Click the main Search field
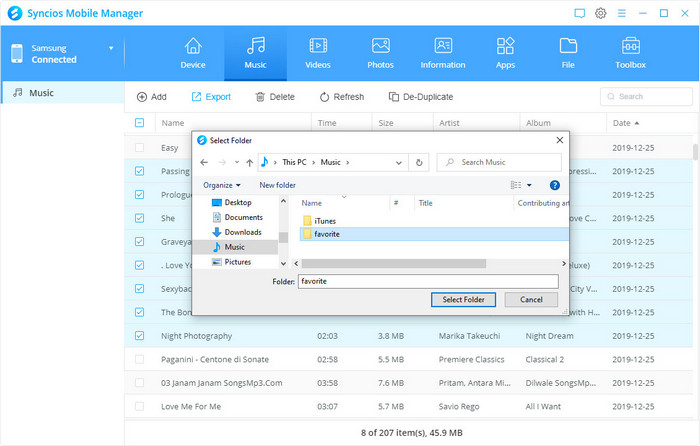Image resolution: width=700 pixels, height=446 pixels. pos(646,96)
